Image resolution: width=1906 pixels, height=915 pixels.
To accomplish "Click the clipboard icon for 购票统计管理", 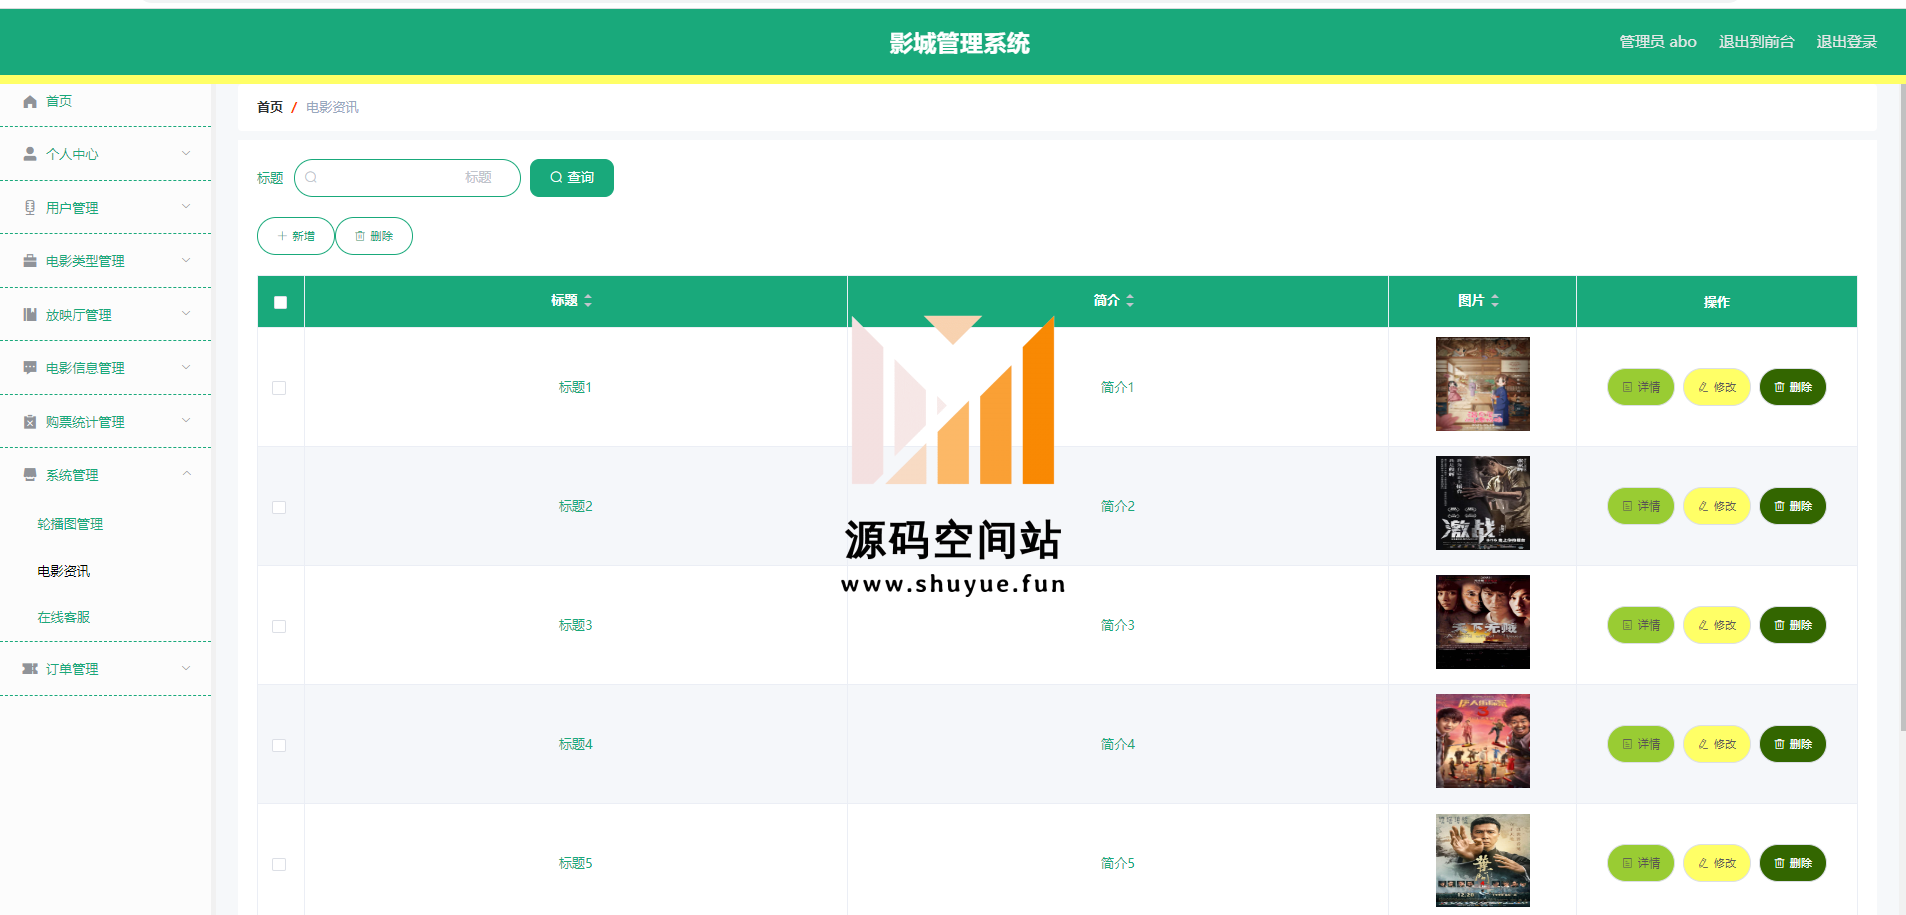I will (x=30, y=421).
